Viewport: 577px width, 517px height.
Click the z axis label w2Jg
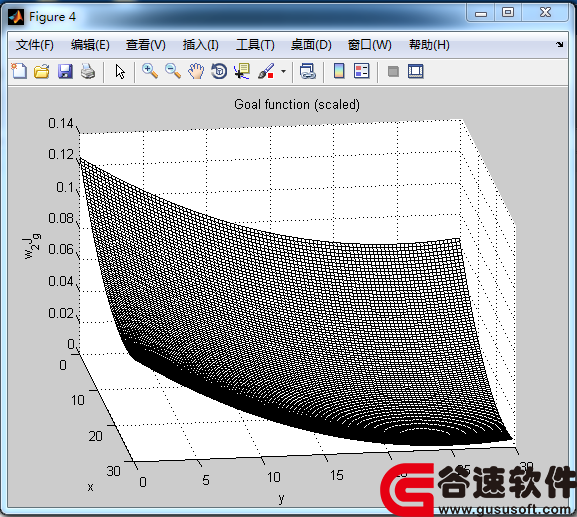point(32,247)
